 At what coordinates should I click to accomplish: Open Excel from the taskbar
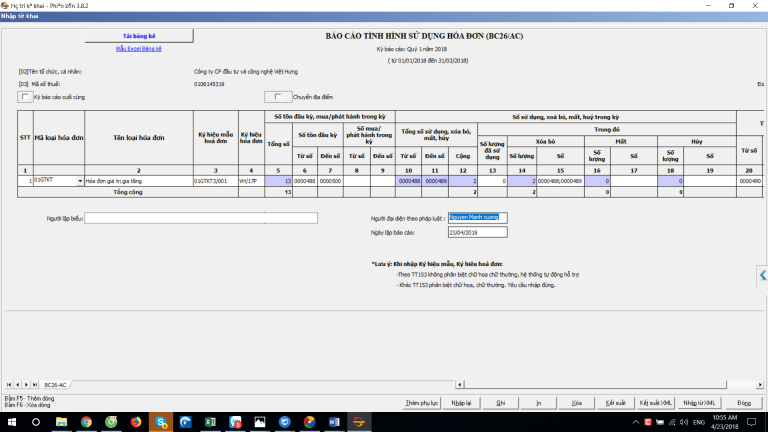pos(210,422)
